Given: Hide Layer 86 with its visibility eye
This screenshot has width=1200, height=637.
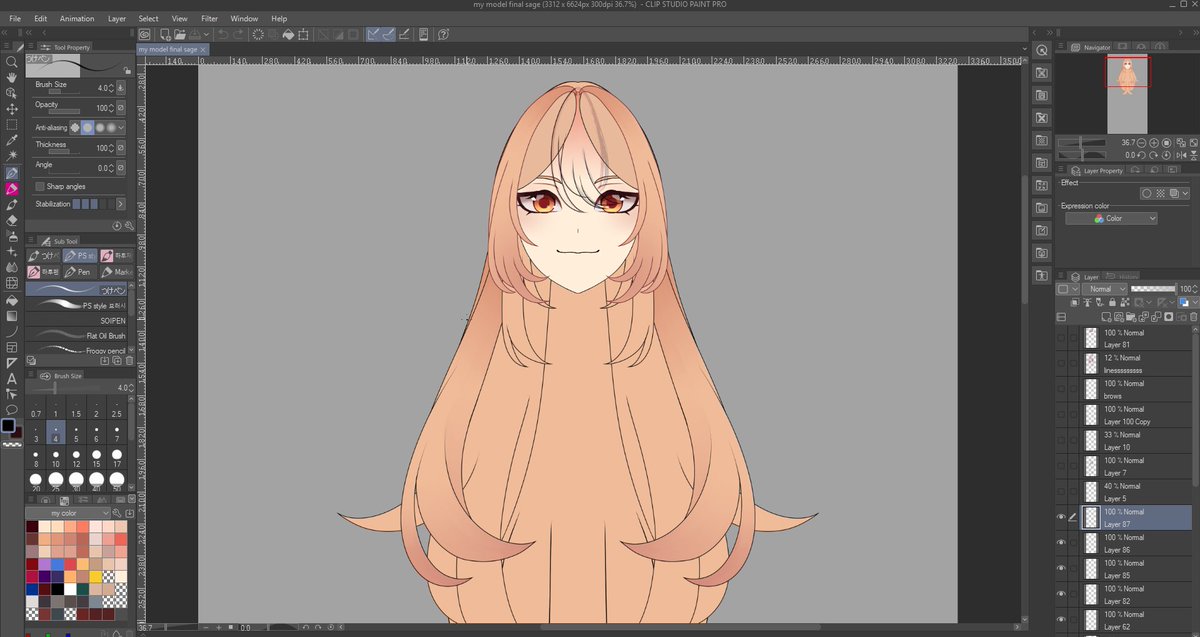Looking at the screenshot, I should pos(1062,542).
